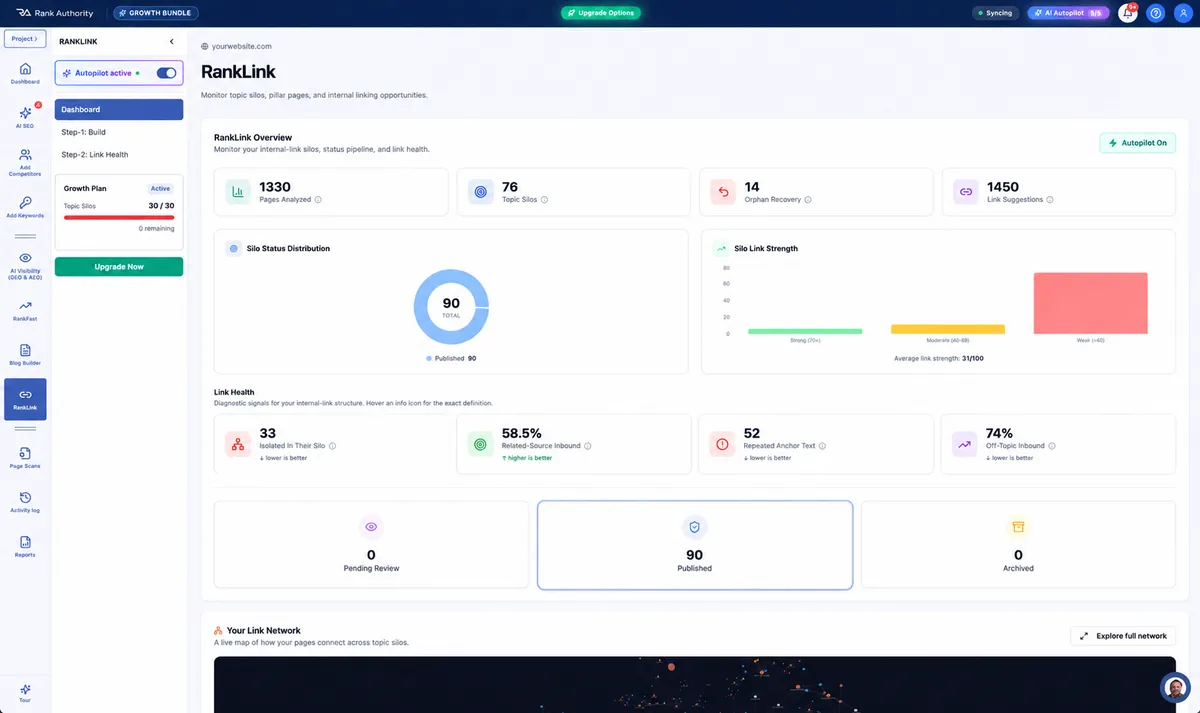The image size is (1200, 713).
Task: Click the 1330 Pages Analyzed card
Action: click(330, 192)
